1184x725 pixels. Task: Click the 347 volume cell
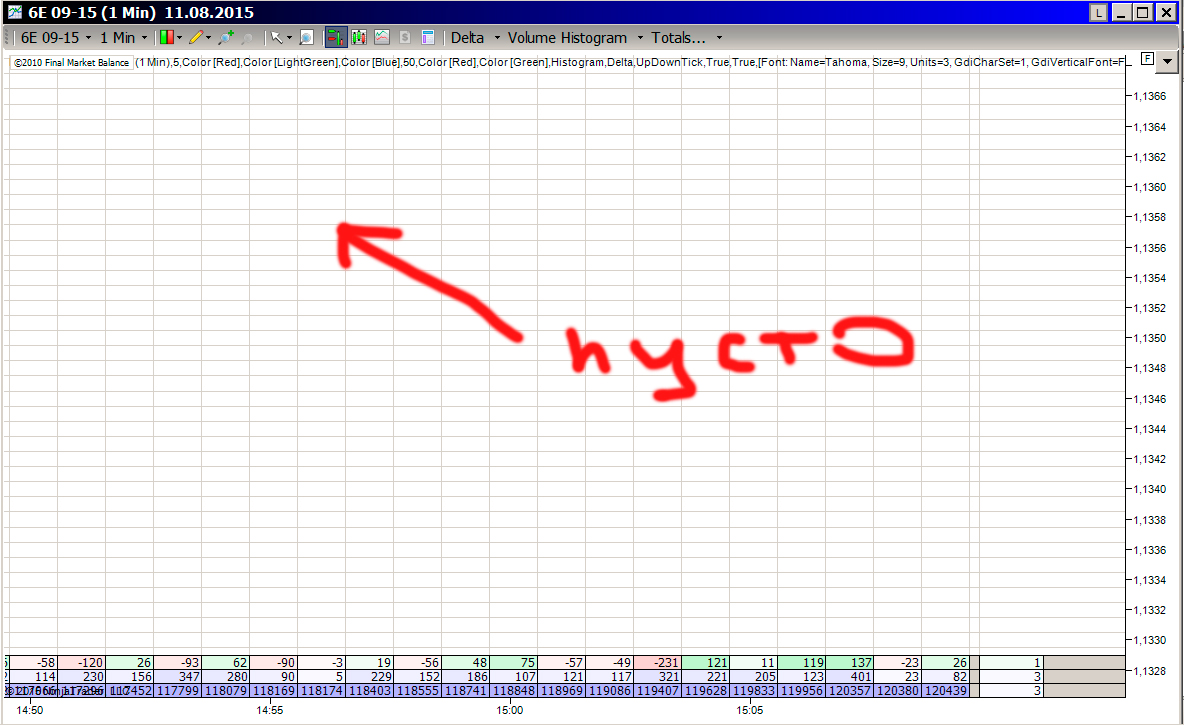click(177, 677)
